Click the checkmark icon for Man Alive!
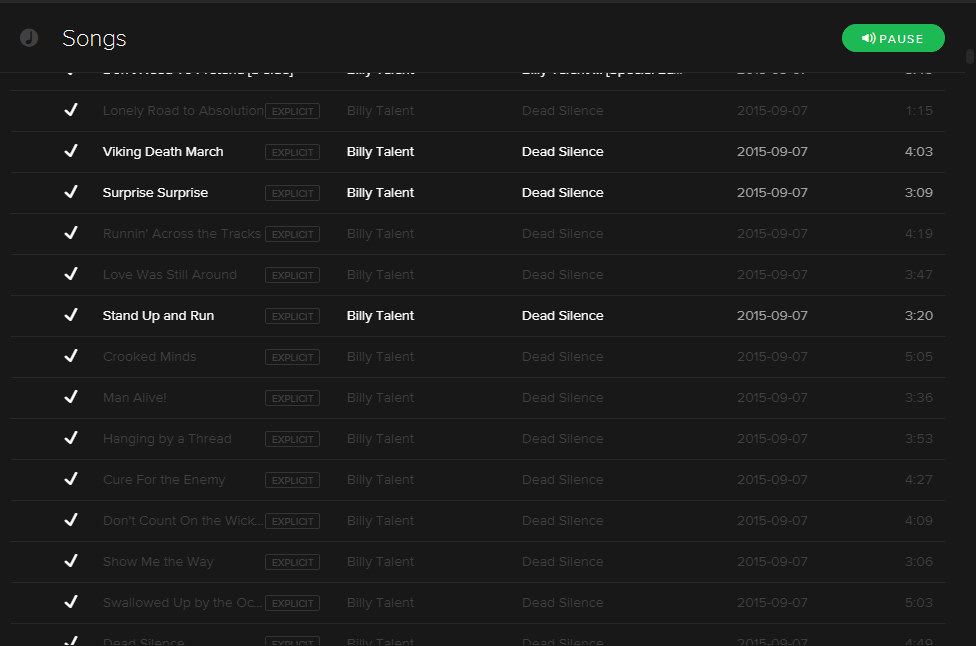The height and width of the screenshot is (646, 976). pyautogui.click(x=71, y=397)
